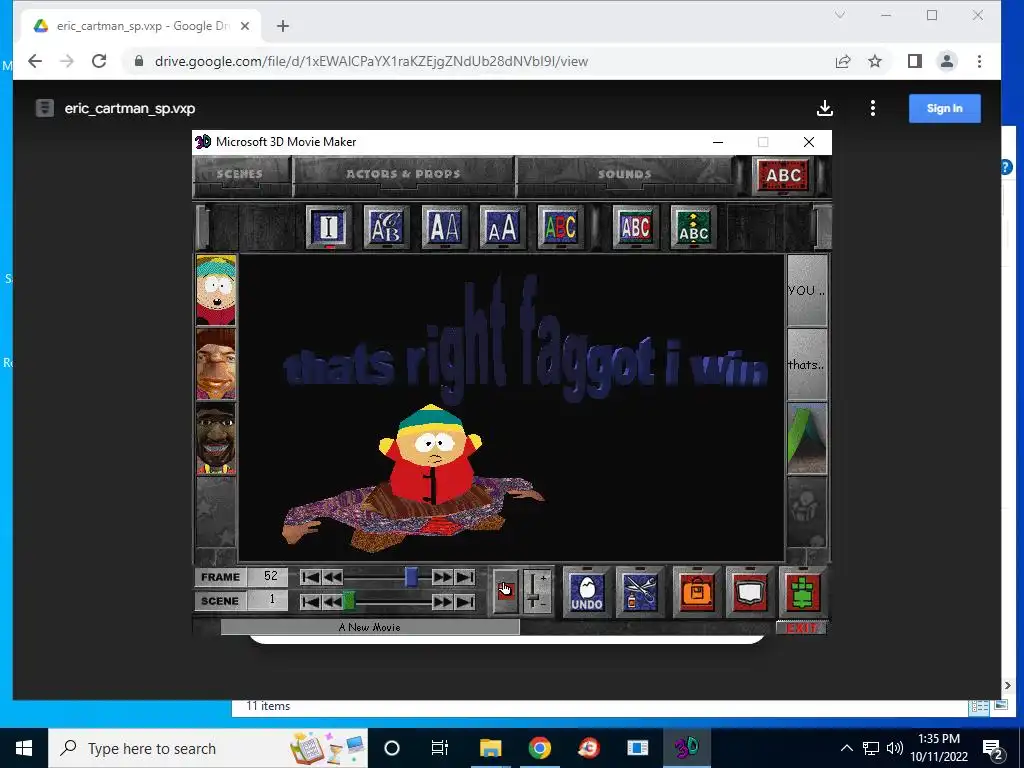Open Chrome three-dot menu
Viewport: 1024px width, 768px height.
coord(979,61)
